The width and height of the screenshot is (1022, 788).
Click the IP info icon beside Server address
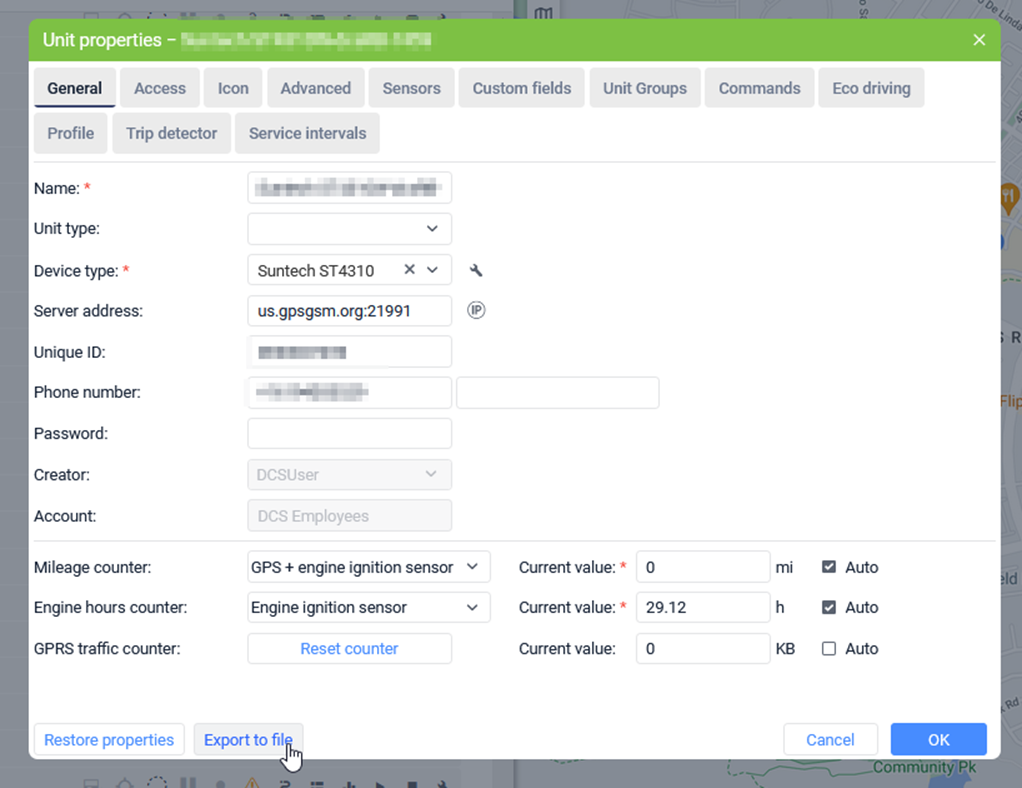[476, 310]
